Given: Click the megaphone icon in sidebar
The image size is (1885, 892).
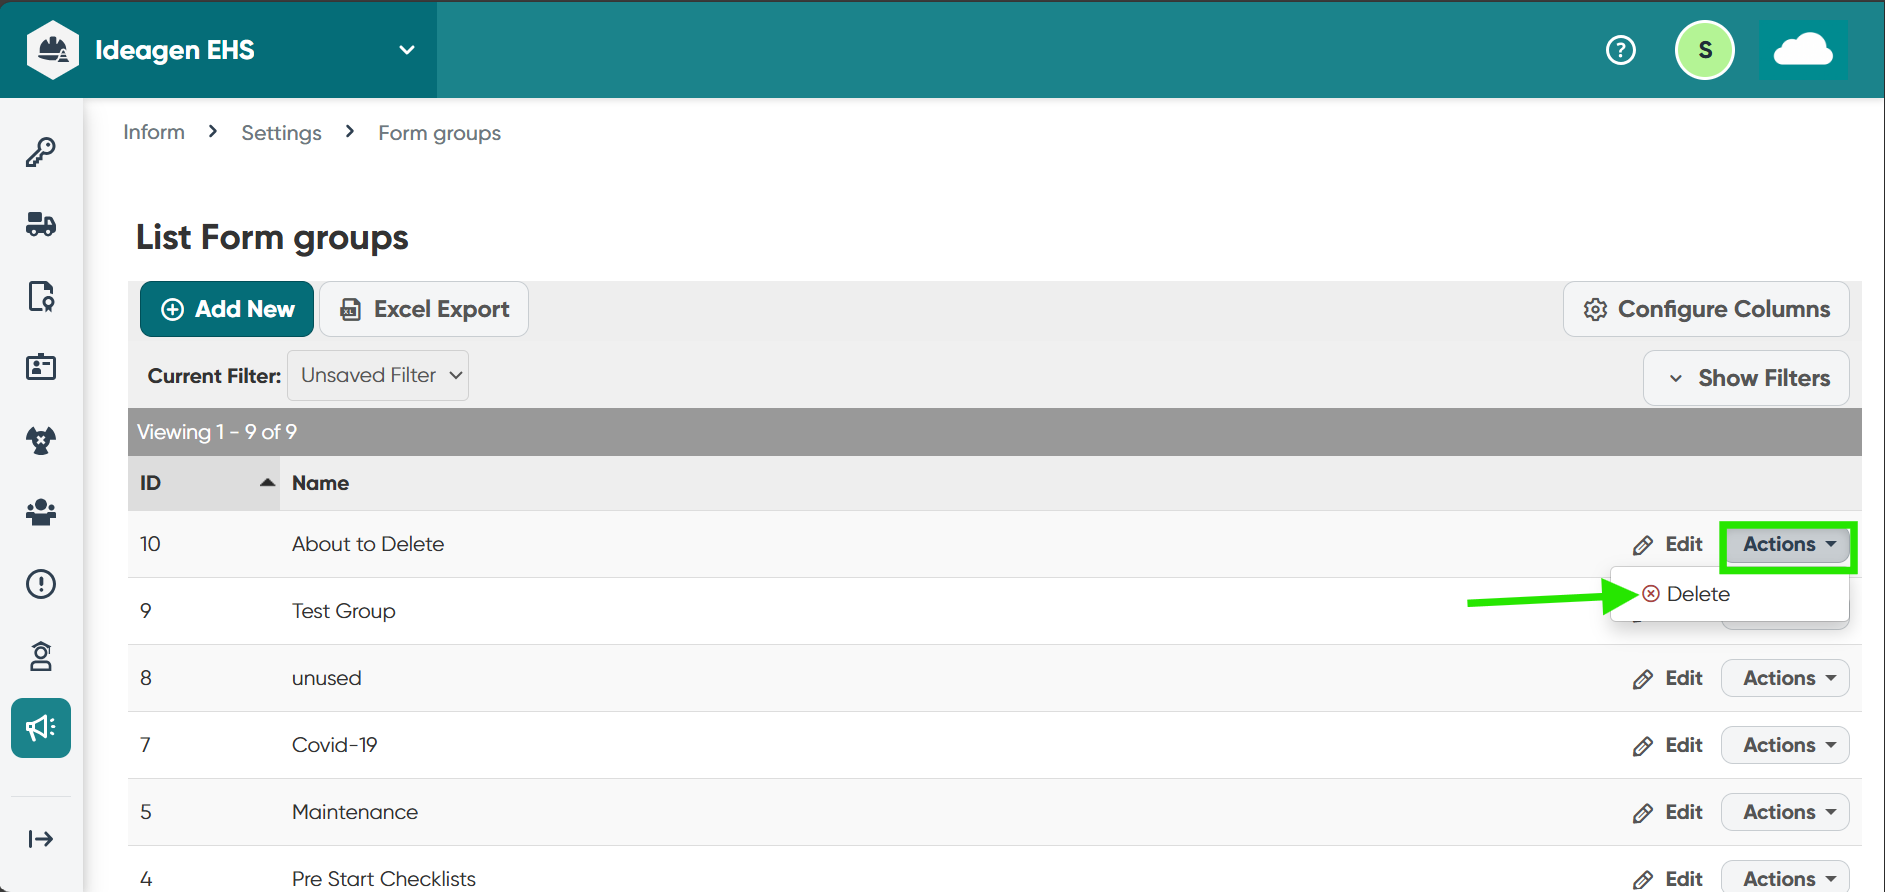Looking at the screenshot, I should [41, 728].
